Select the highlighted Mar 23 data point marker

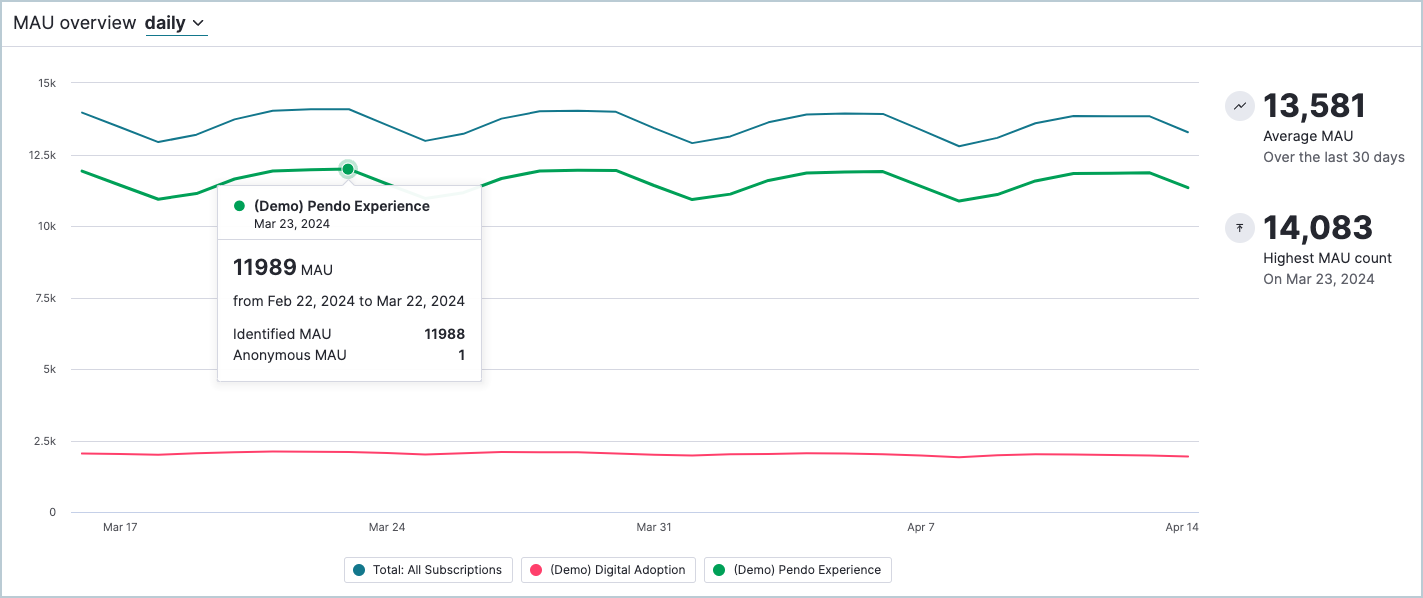(347, 168)
